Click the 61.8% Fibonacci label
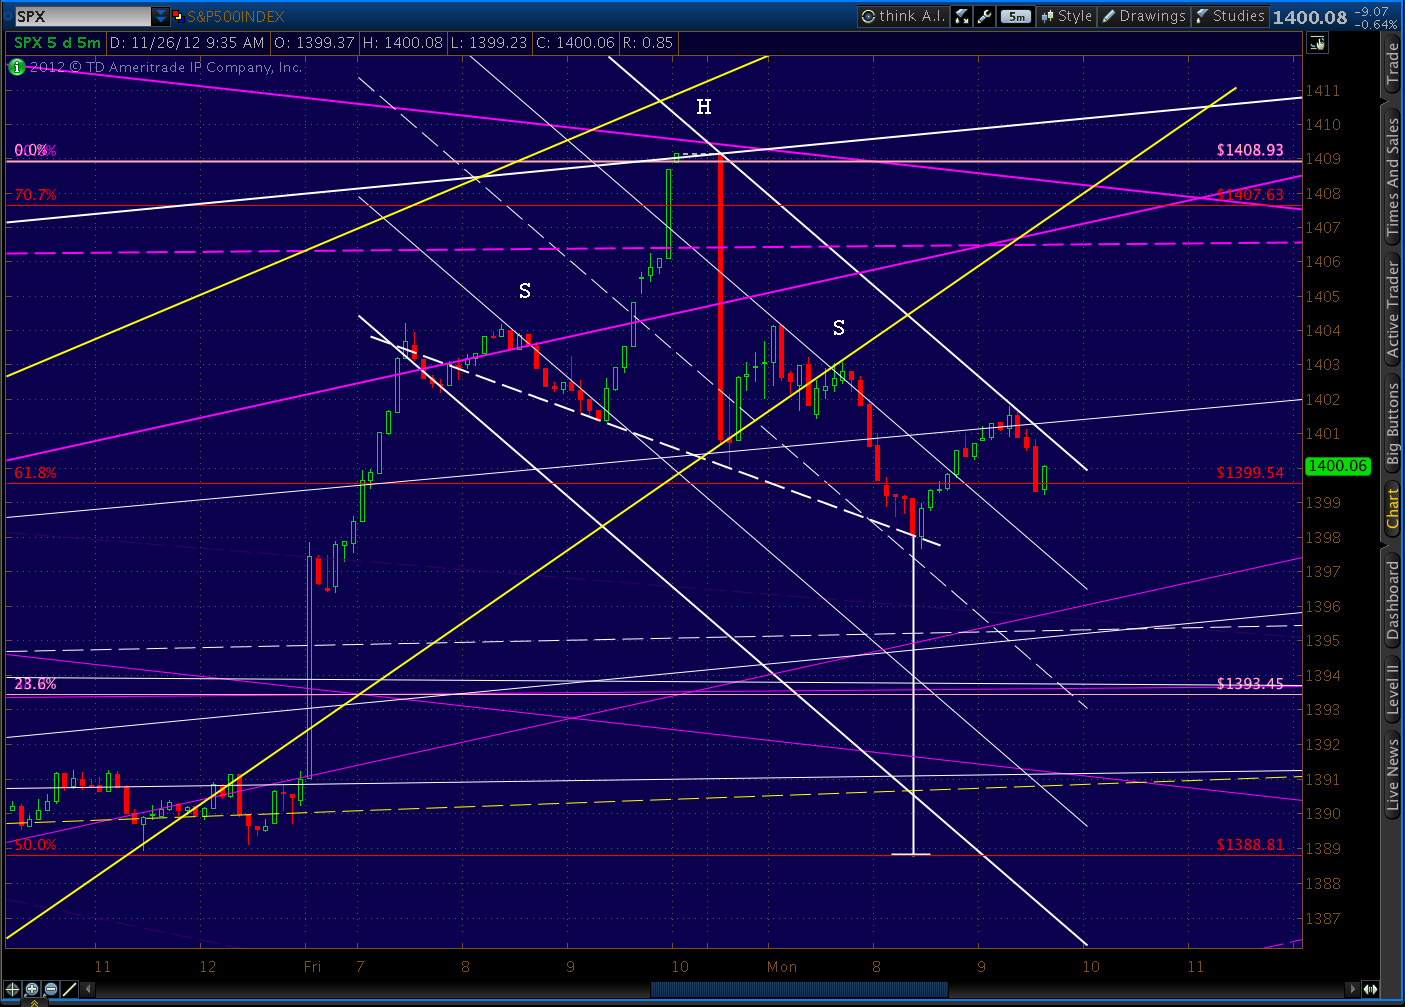 [35, 473]
